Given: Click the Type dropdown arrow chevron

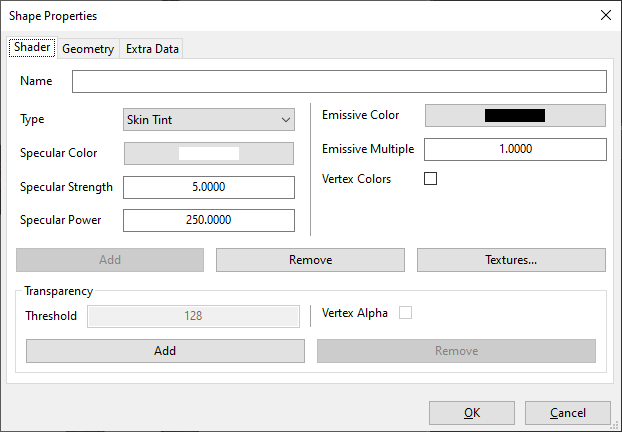Looking at the screenshot, I should pyautogui.click(x=286, y=120).
